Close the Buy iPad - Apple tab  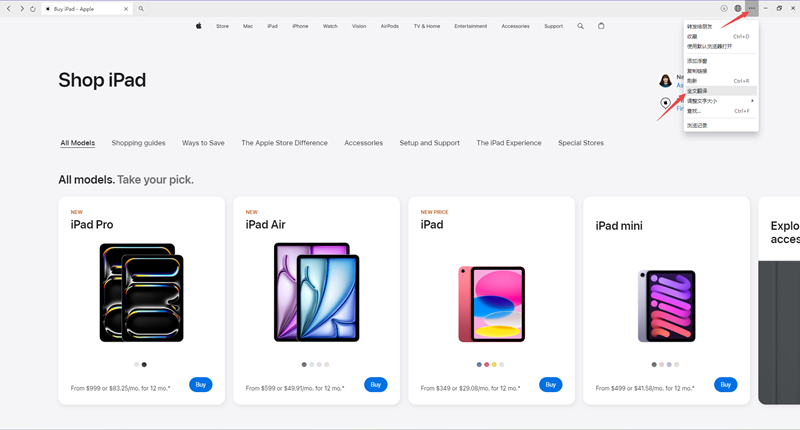[126, 8]
